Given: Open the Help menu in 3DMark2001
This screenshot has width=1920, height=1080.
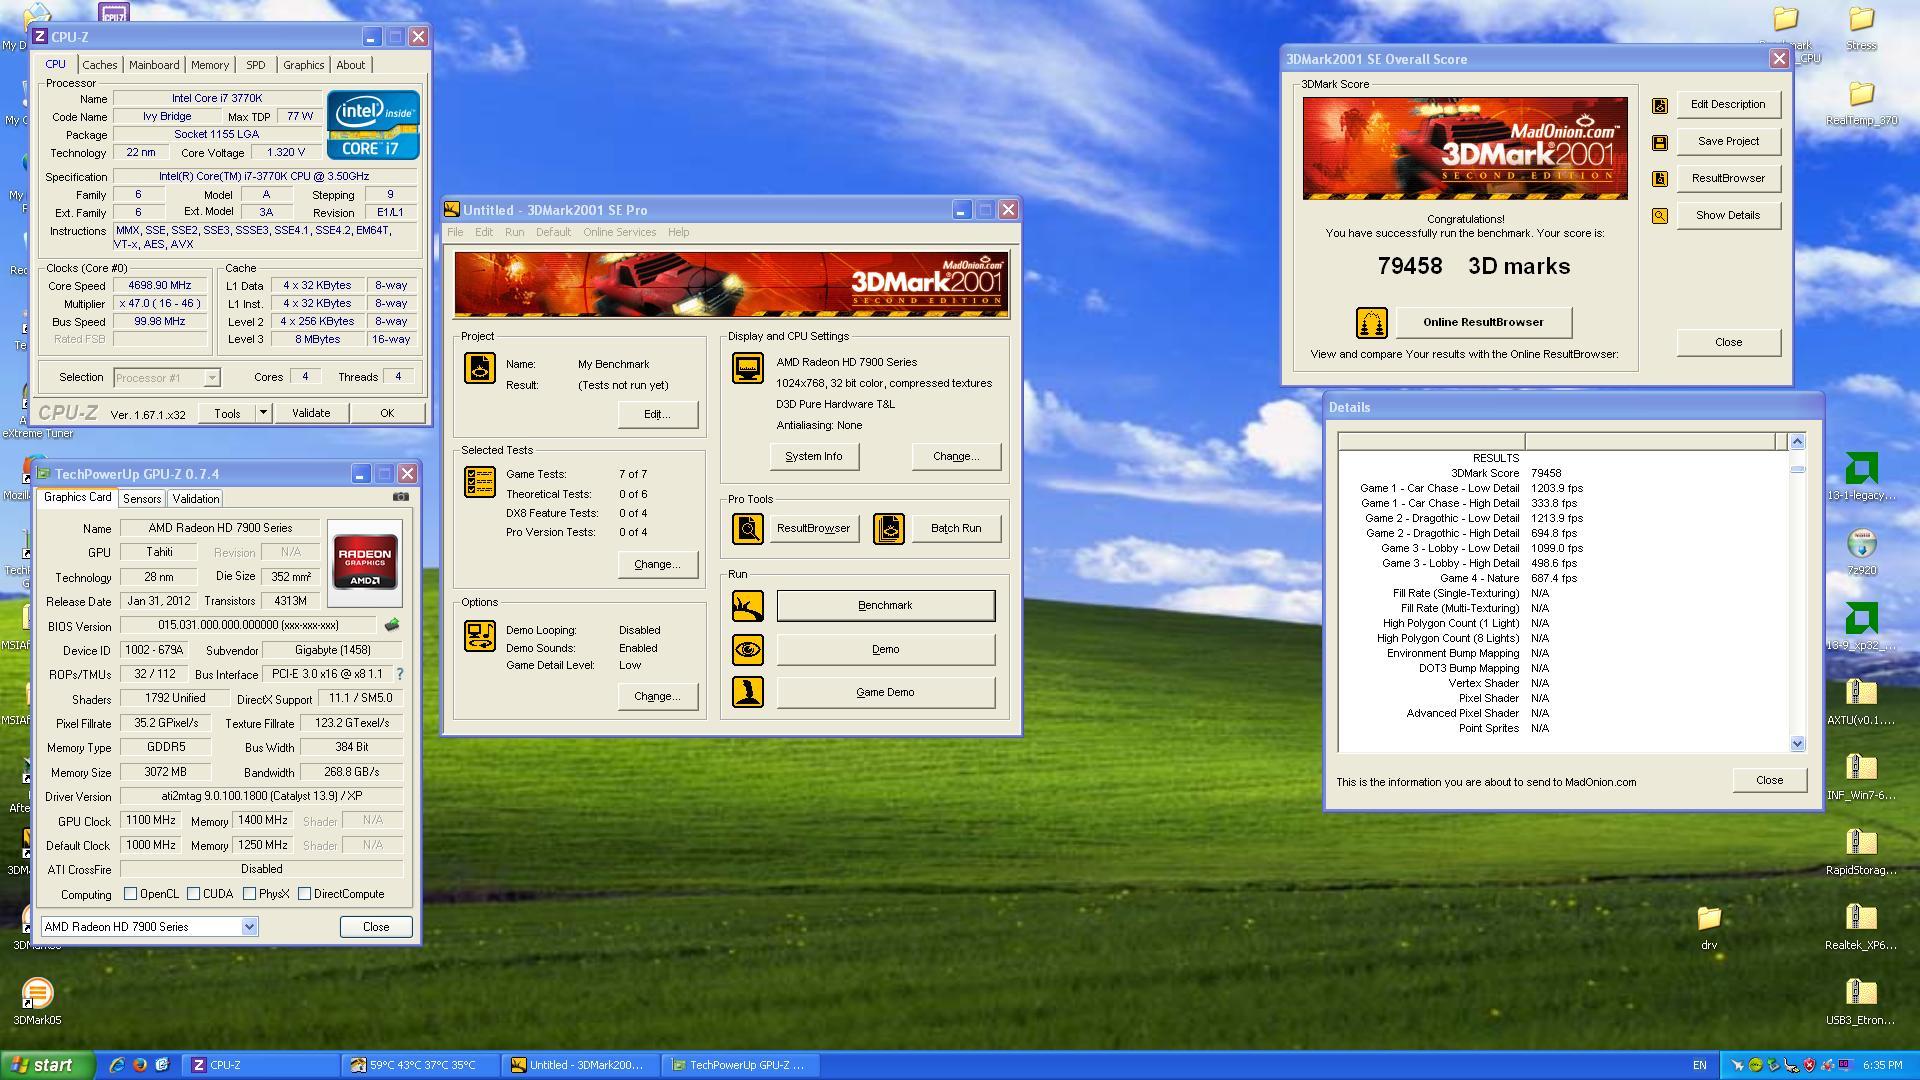Looking at the screenshot, I should (678, 232).
